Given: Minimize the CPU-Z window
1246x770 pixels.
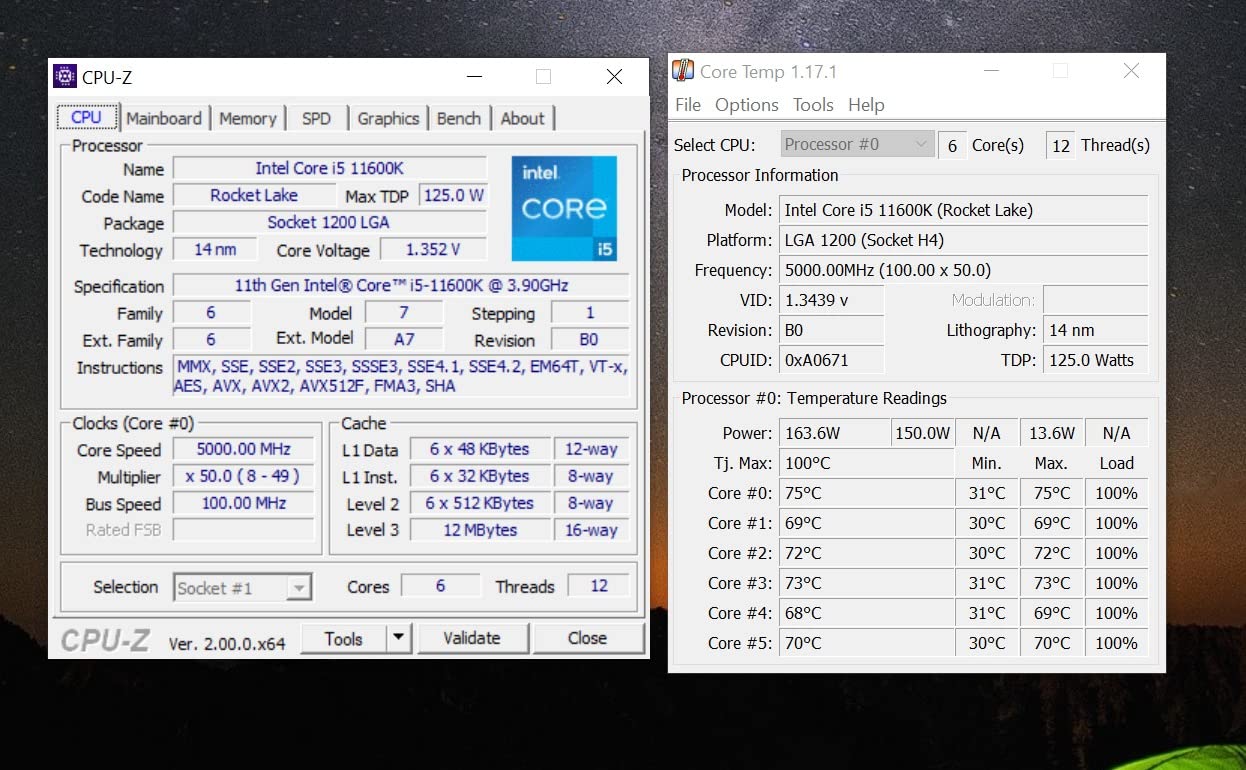Looking at the screenshot, I should [x=473, y=76].
